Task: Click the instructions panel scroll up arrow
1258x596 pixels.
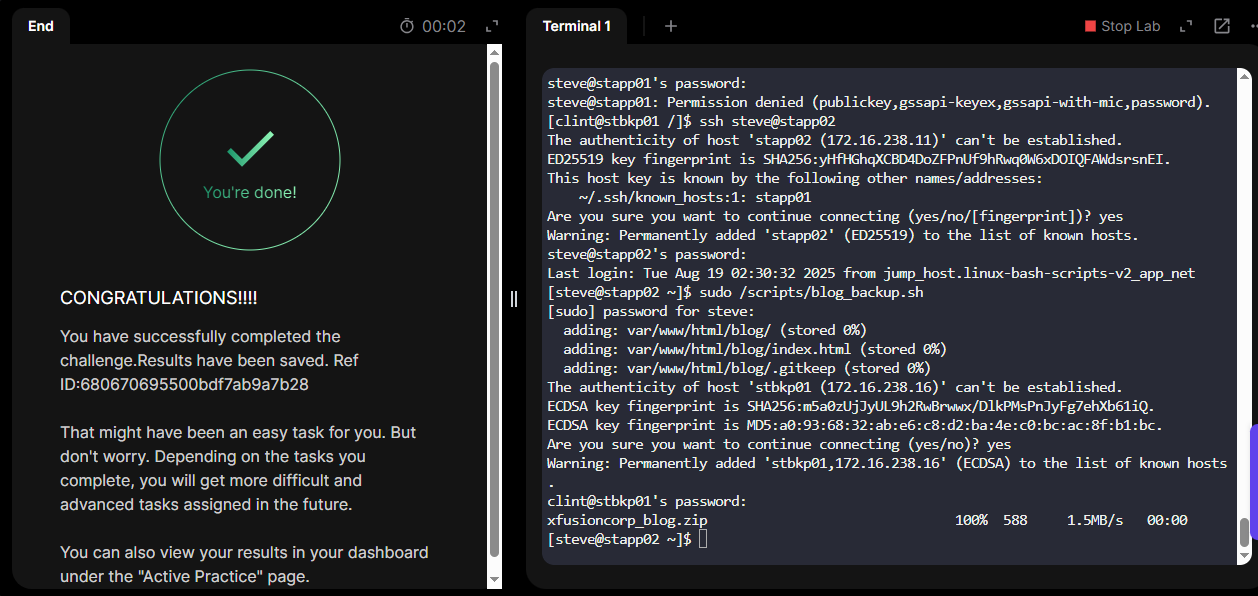Action: (x=494, y=50)
